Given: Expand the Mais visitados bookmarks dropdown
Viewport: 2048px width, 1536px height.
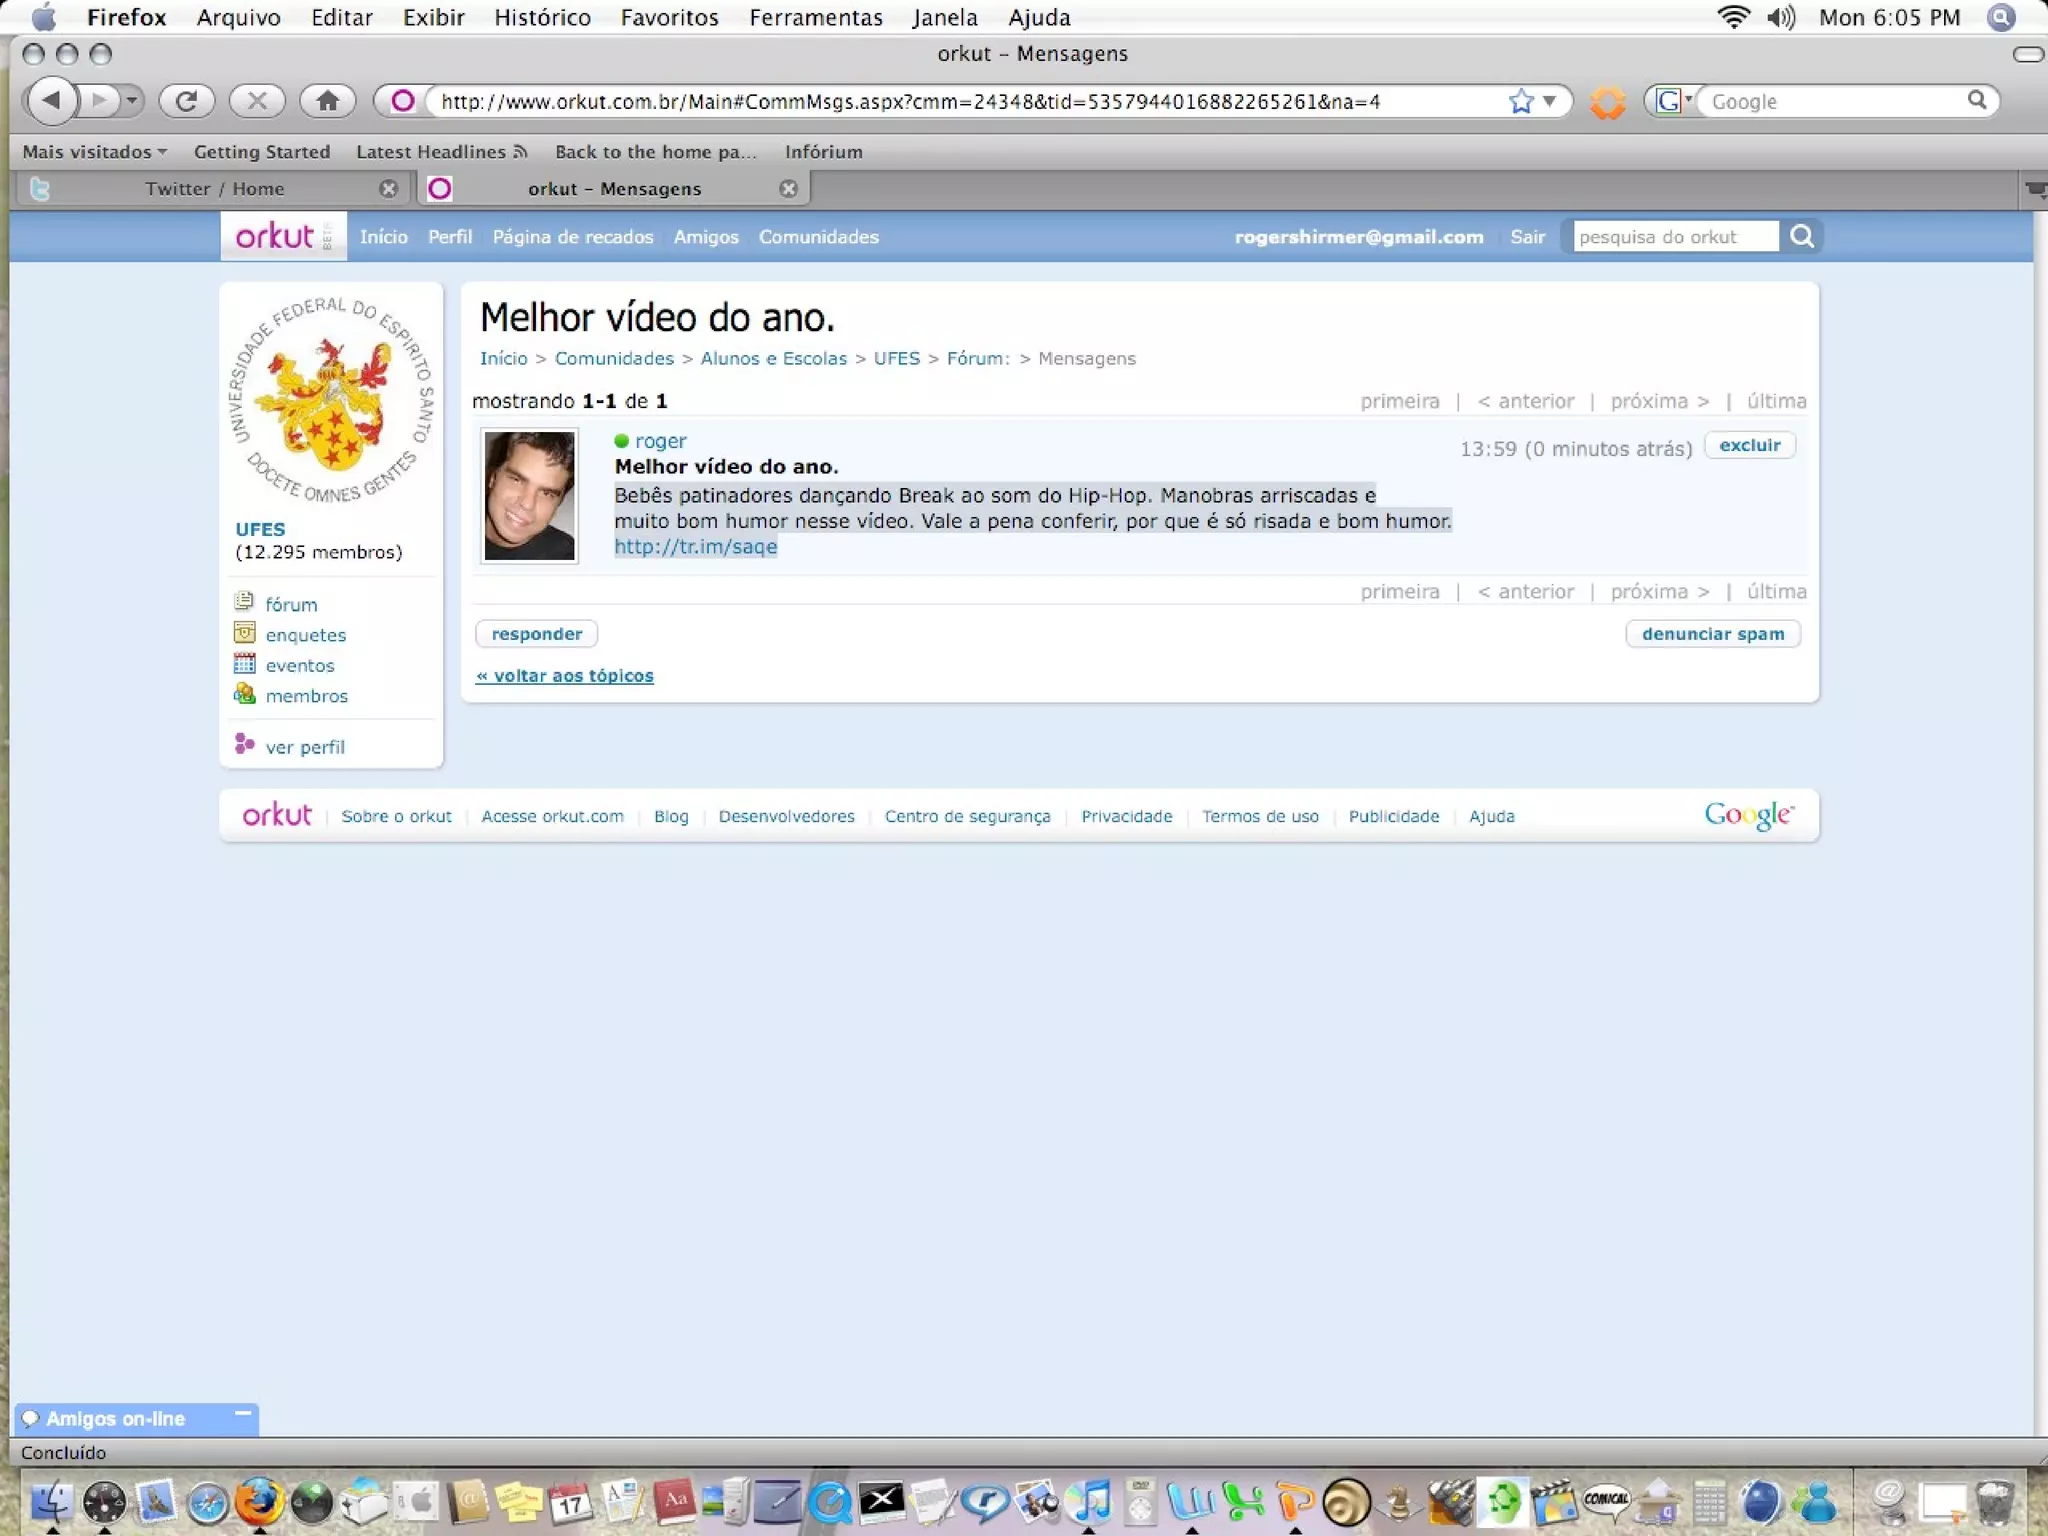Looking at the screenshot, I should pyautogui.click(x=95, y=152).
